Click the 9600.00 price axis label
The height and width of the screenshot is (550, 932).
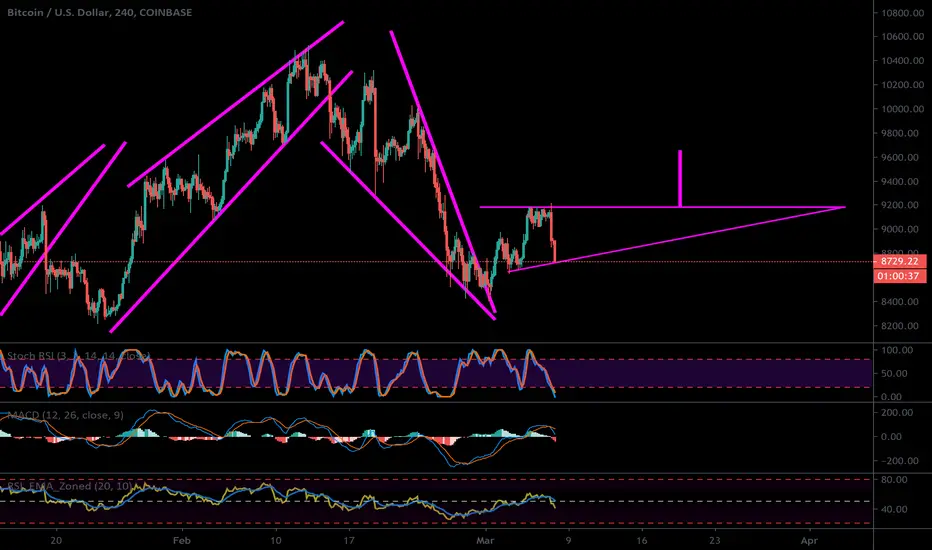[902, 158]
